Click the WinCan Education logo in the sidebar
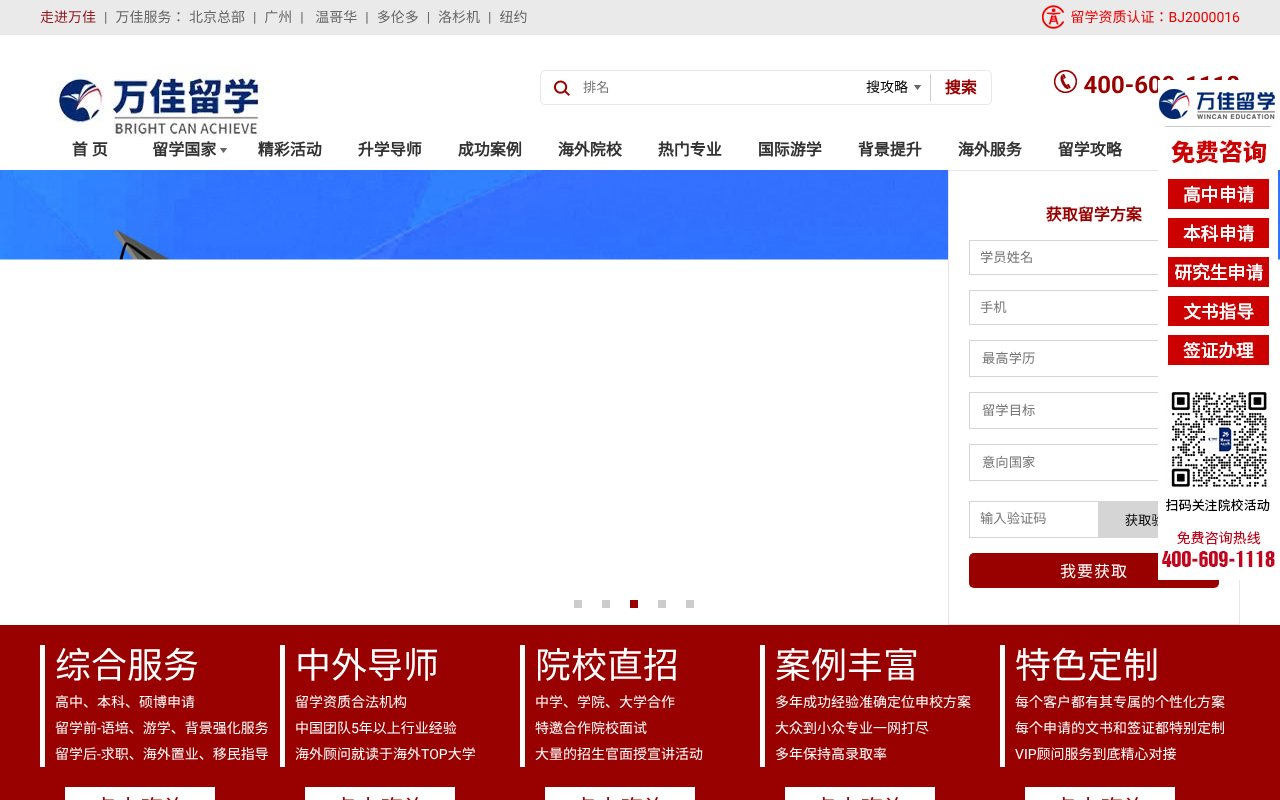The width and height of the screenshot is (1280, 800). pos(1218,103)
